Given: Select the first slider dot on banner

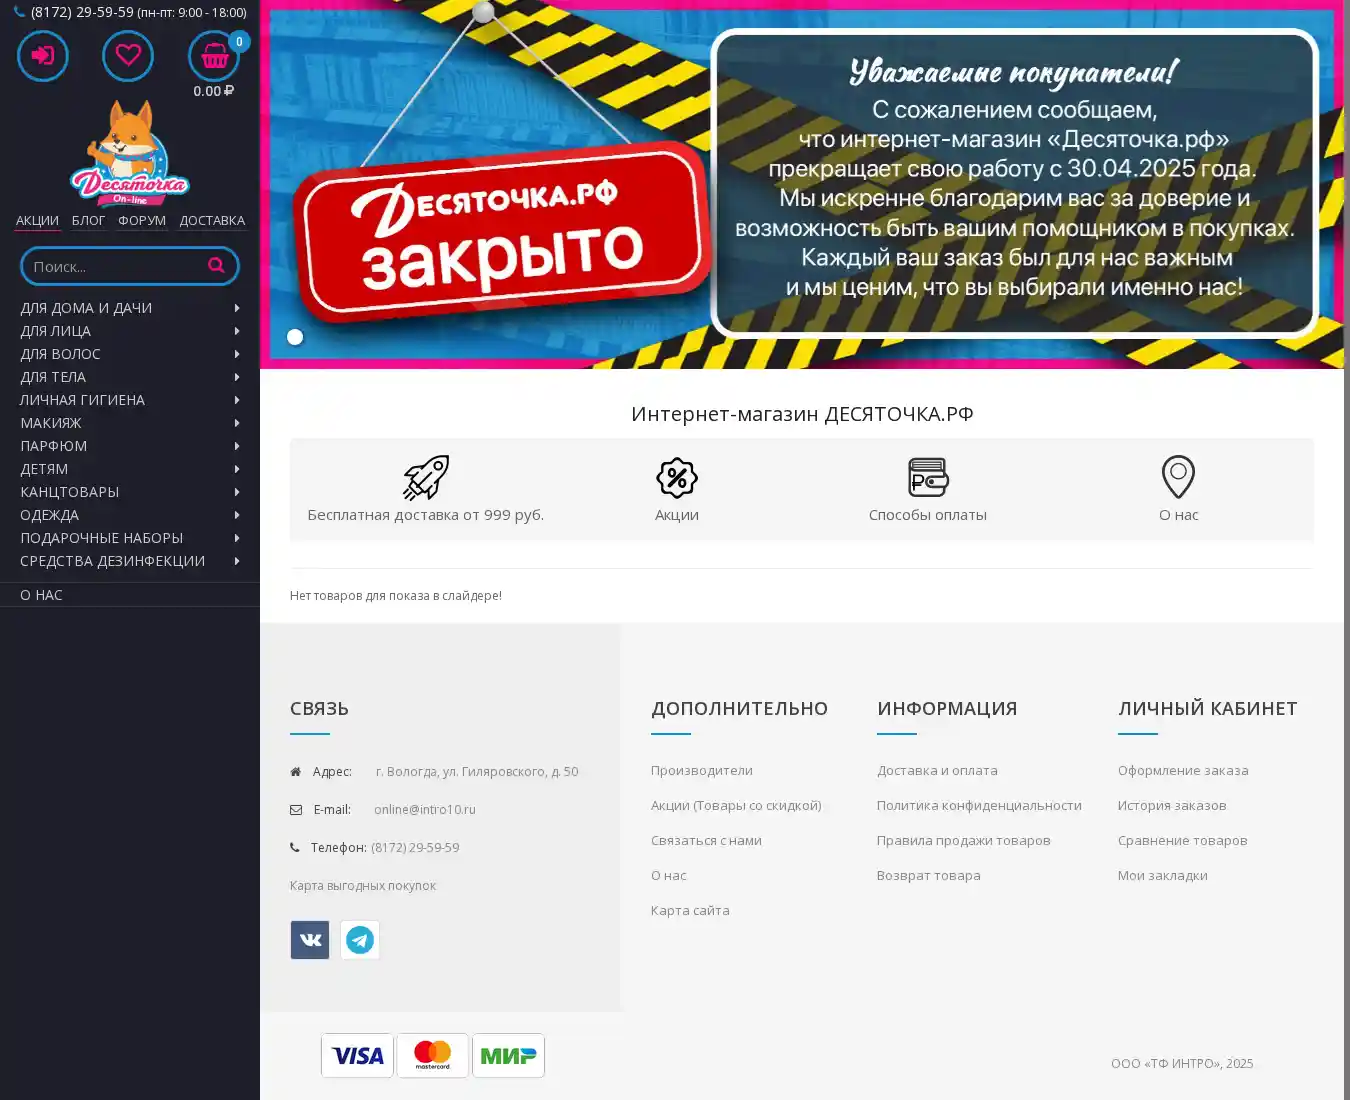Looking at the screenshot, I should coord(295,337).
